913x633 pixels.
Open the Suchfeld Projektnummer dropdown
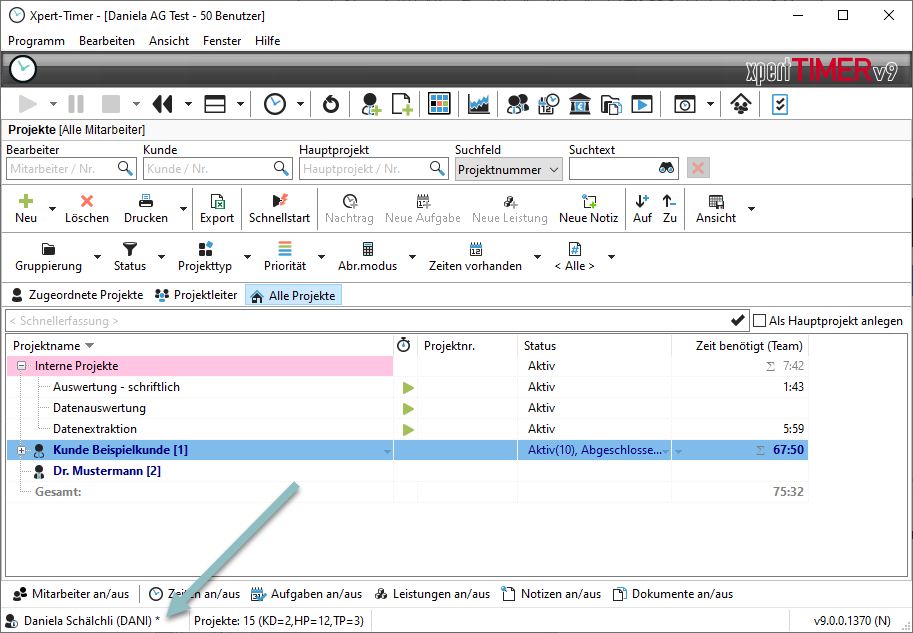[554, 170]
